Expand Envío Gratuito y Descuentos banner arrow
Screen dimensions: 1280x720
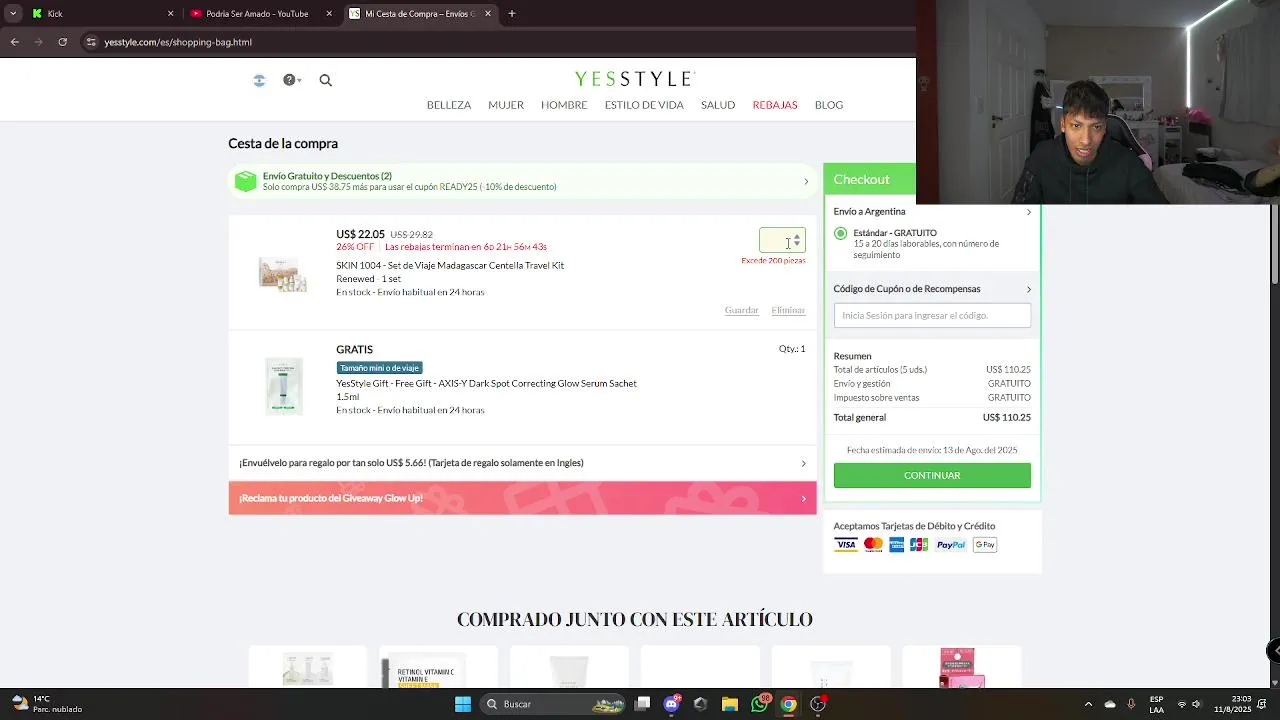tap(806, 181)
